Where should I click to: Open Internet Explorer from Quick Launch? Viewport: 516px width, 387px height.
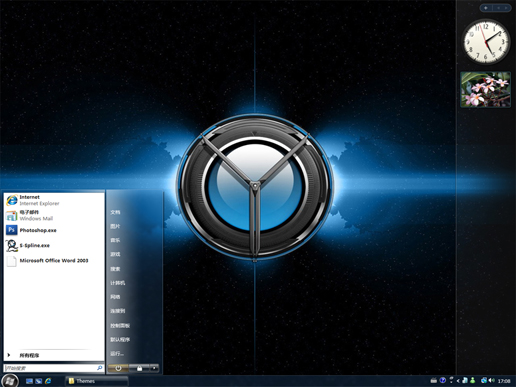[x=48, y=381]
